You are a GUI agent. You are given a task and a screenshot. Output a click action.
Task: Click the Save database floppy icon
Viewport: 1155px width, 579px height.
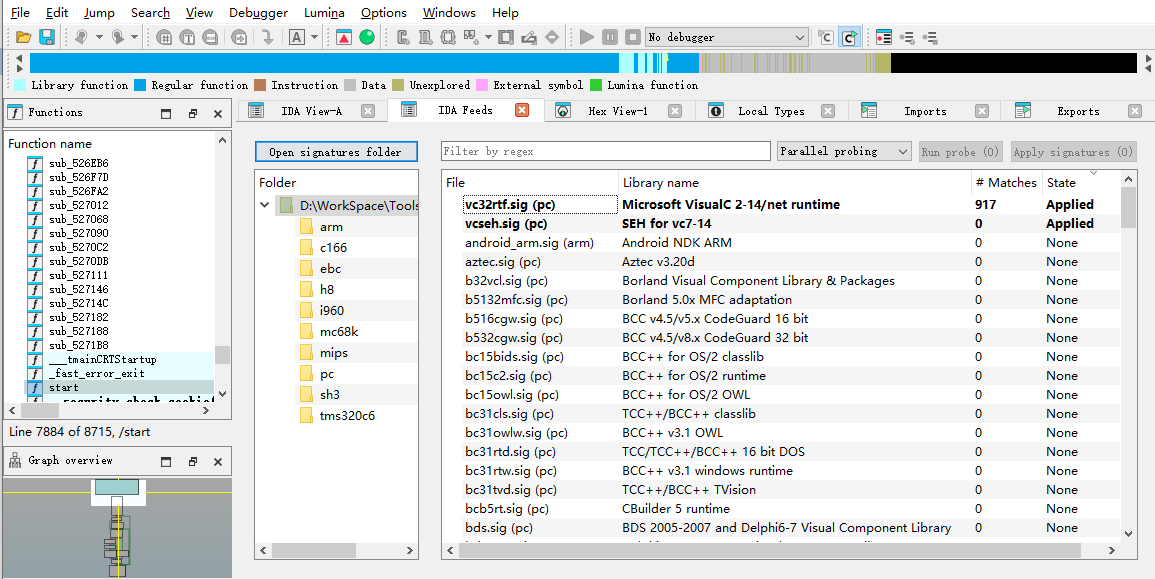46,37
